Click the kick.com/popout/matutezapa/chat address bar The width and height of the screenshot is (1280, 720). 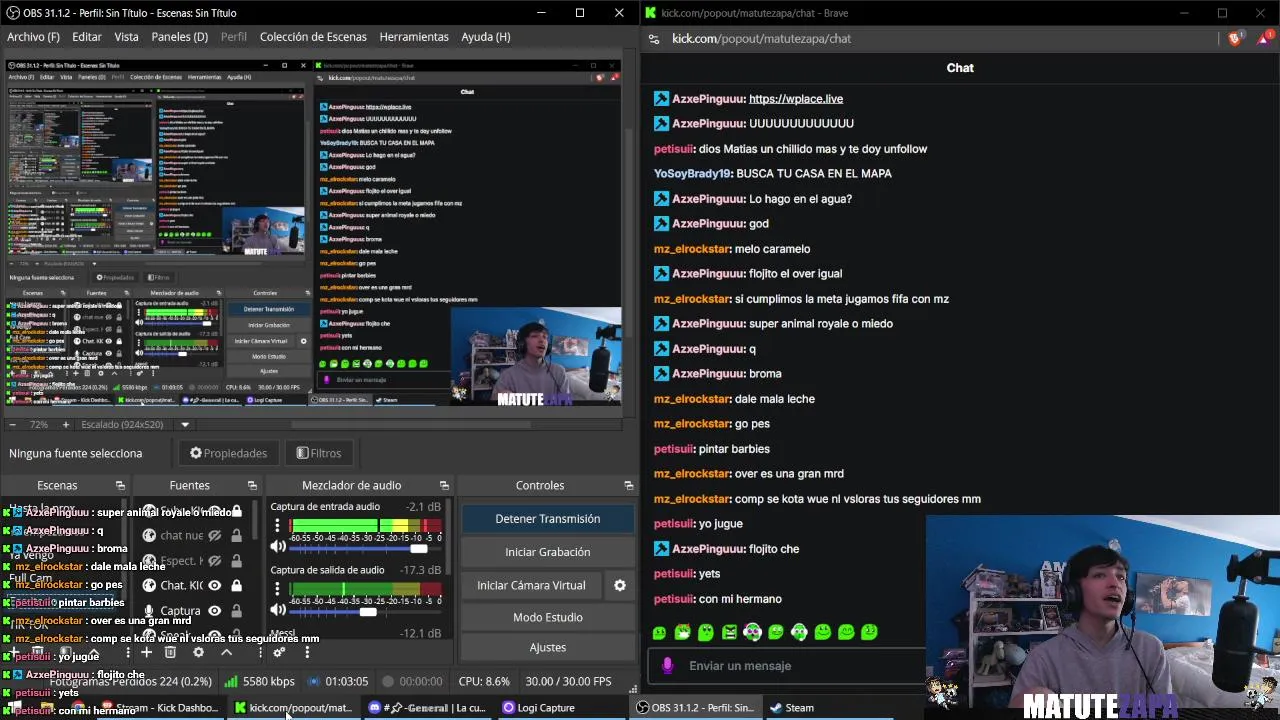pyautogui.click(x=761, y=39)
